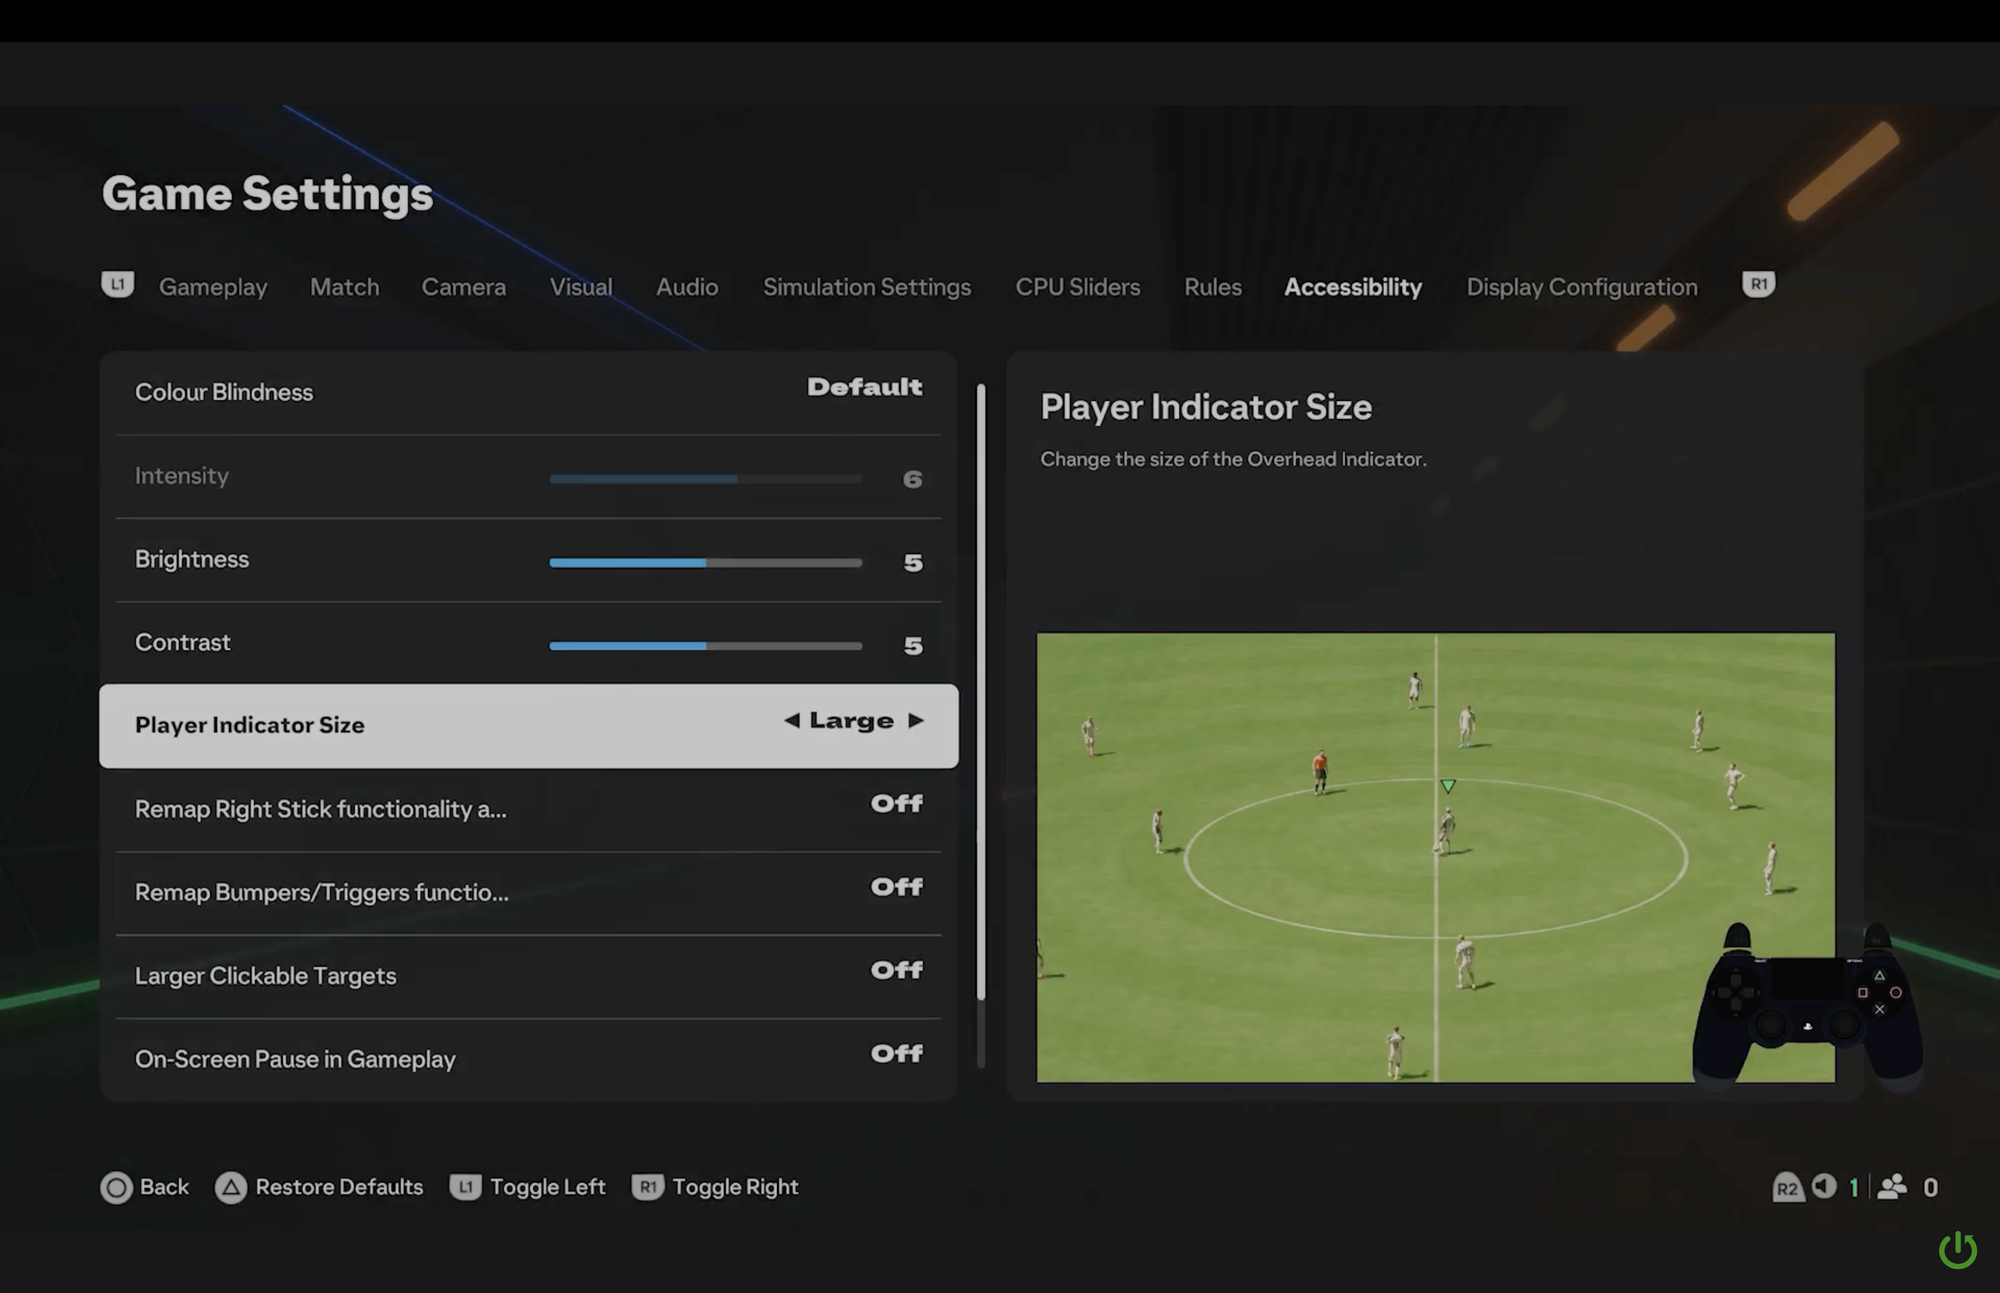Image resolution: width=2000 pixels, height=1293 pixels.
Task: Open the Simulation Settings tab
Action: (866, 287)
